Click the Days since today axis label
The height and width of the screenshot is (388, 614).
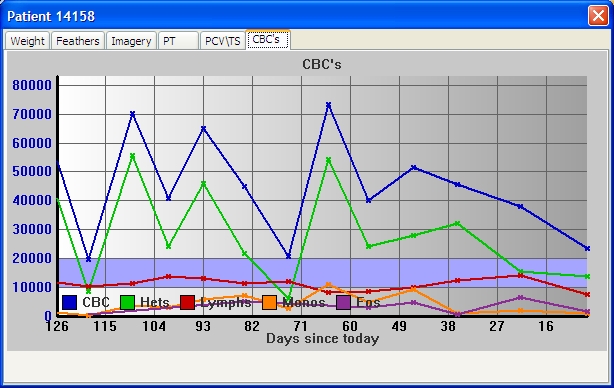click(x=323, y=338)
